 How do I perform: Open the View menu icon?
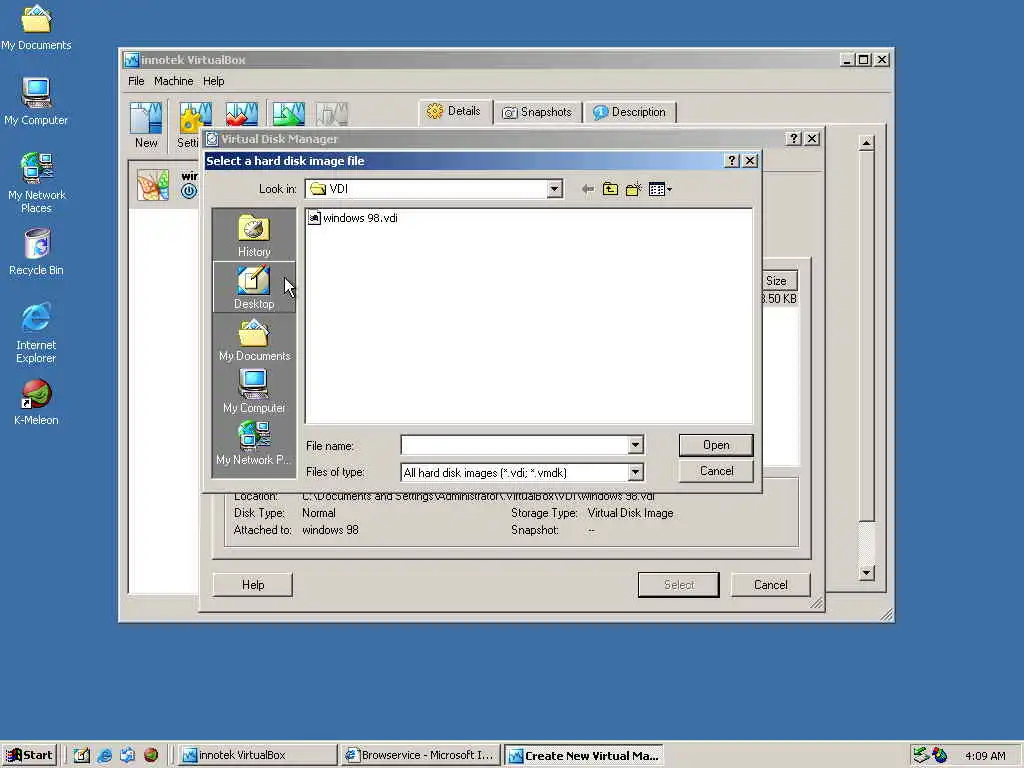[660, 189]
